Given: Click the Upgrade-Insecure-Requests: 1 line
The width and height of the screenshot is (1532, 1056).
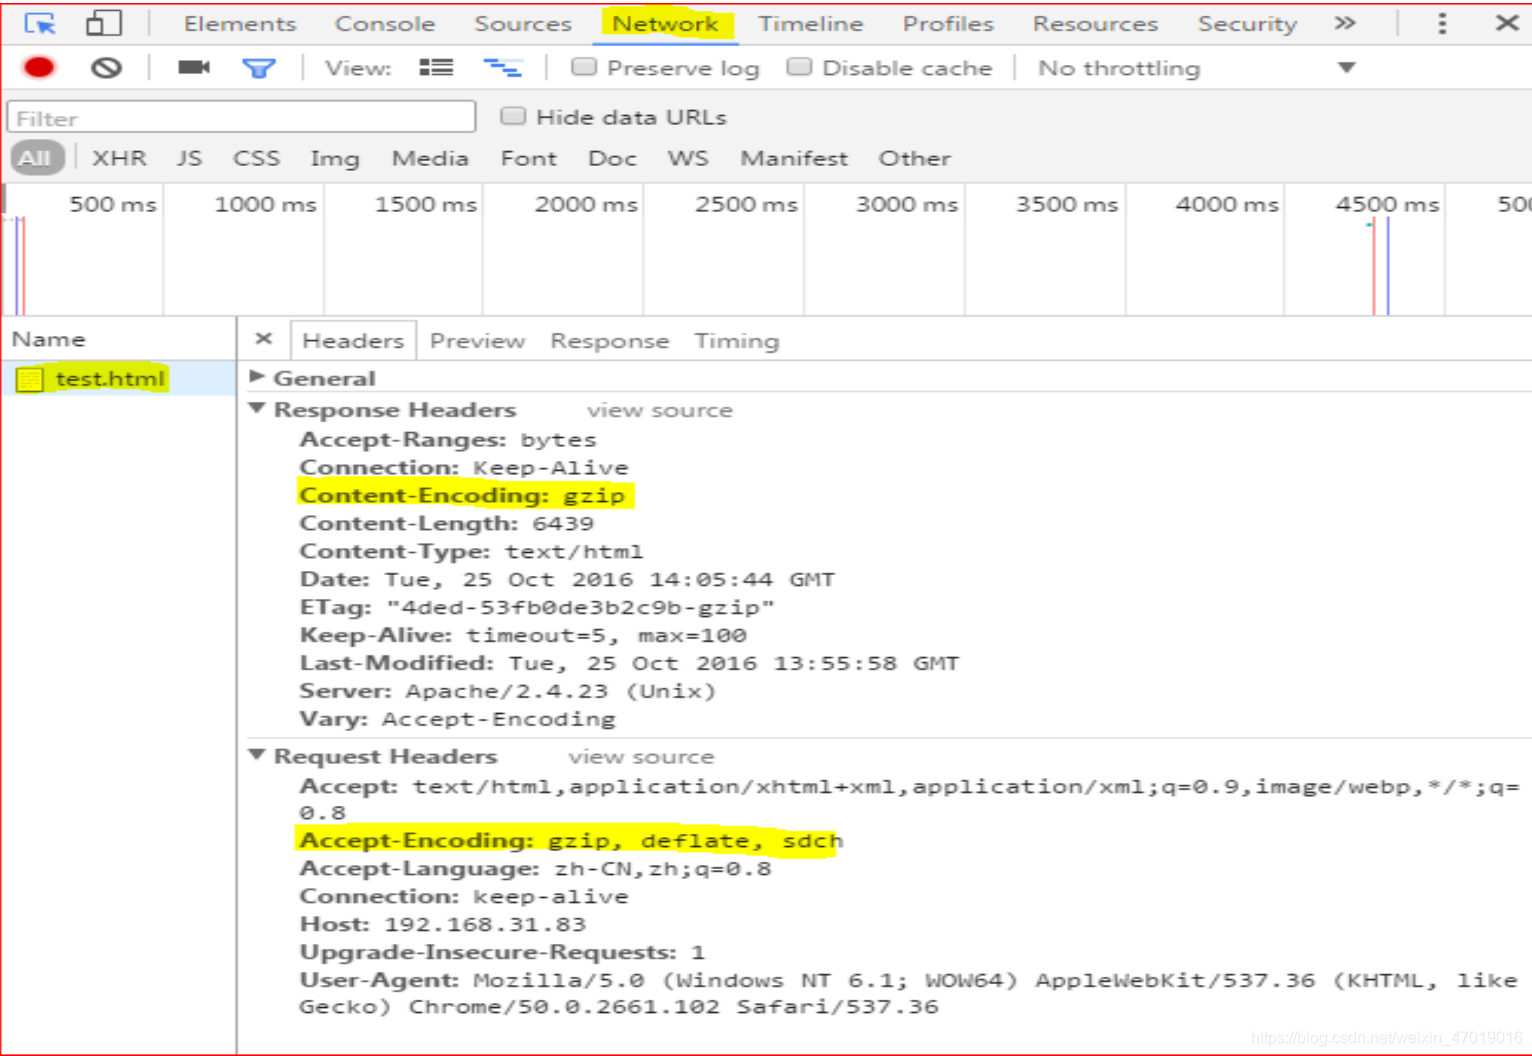Looking at the screenshot, I should 502,952.
